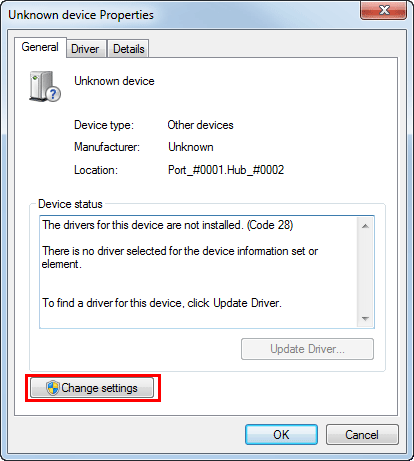Open the Details tab
This screenshot has height=461, width=414.
[128, 49]
